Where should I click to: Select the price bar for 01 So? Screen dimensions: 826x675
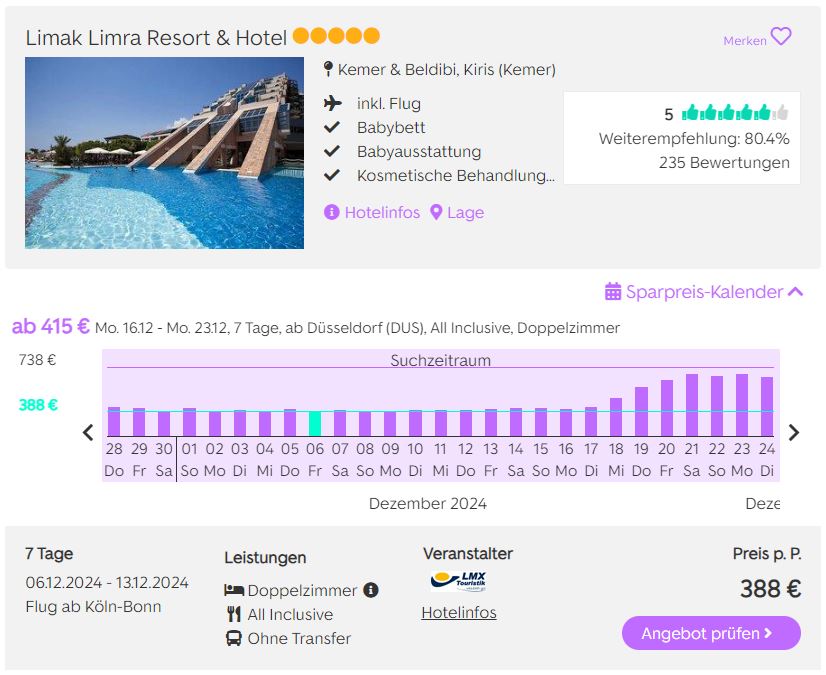click(190, 422)
